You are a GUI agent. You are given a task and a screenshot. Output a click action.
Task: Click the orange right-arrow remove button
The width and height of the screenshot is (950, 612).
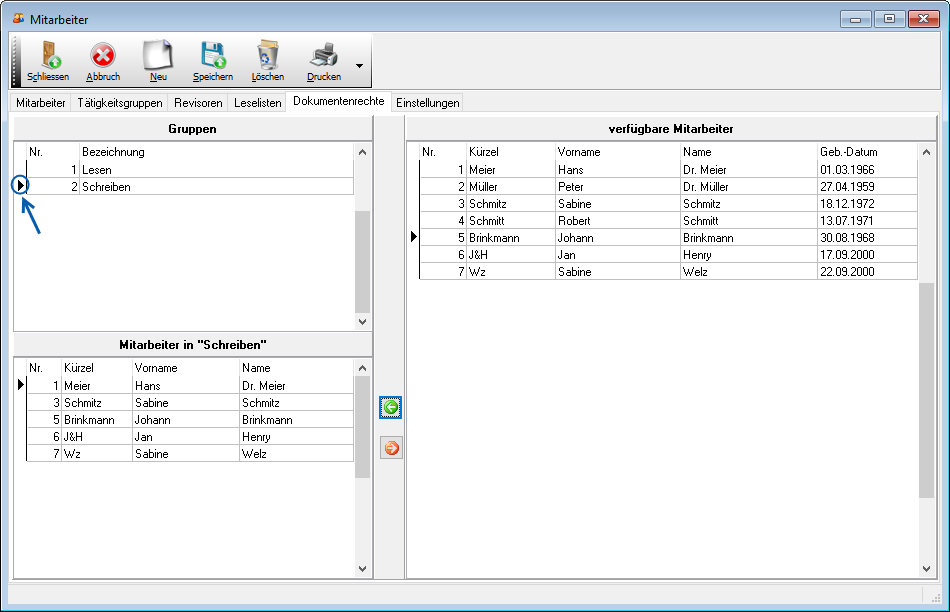click(x=391, y=448)
